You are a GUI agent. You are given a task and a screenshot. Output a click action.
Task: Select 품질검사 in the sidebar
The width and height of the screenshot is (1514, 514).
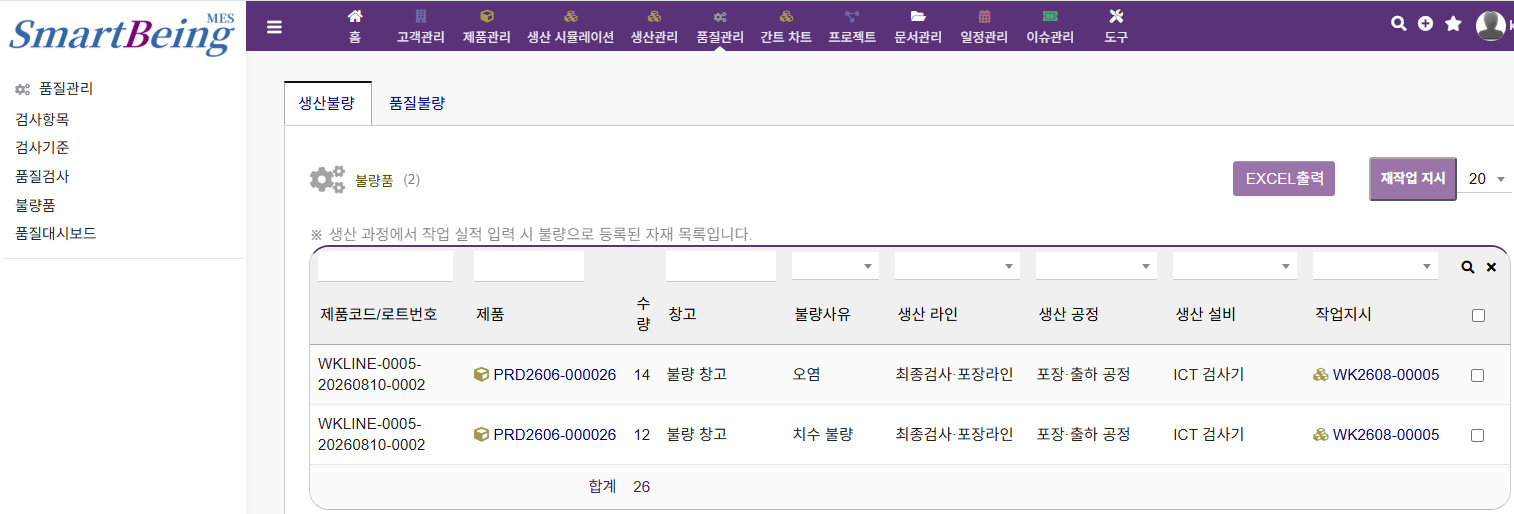pyautogui.click(x=42, y=176)
